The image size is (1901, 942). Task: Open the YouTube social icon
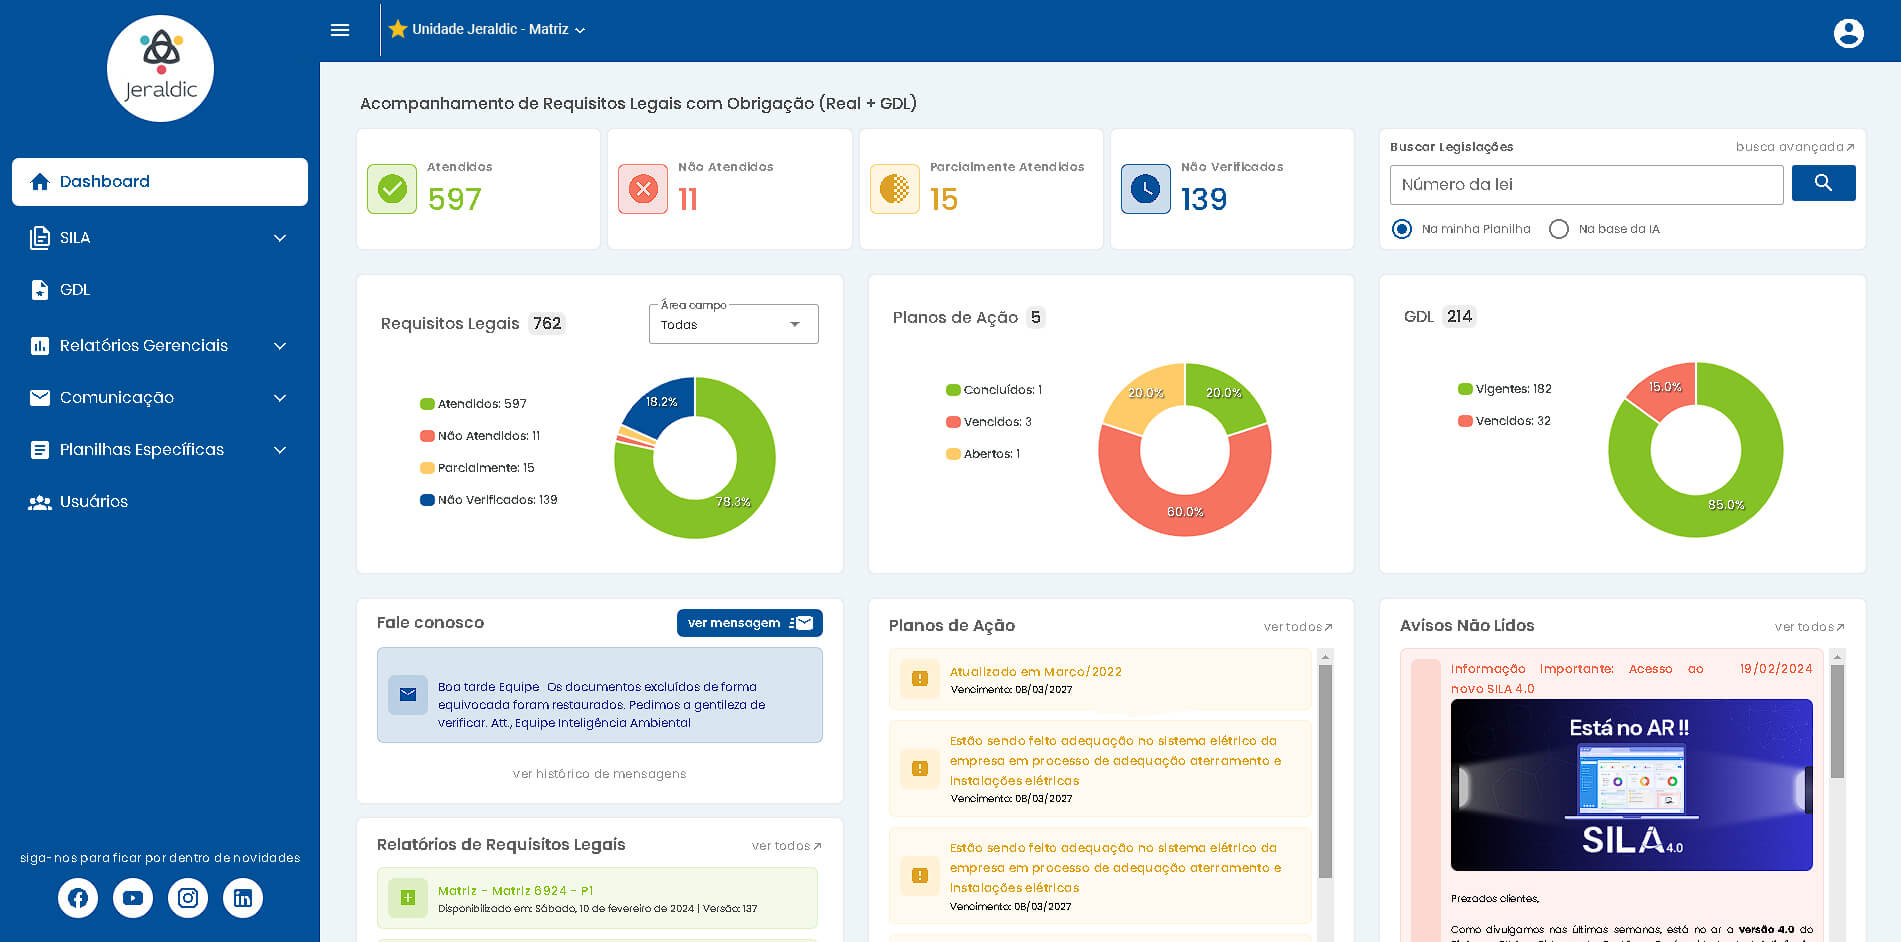click(133, 898)
